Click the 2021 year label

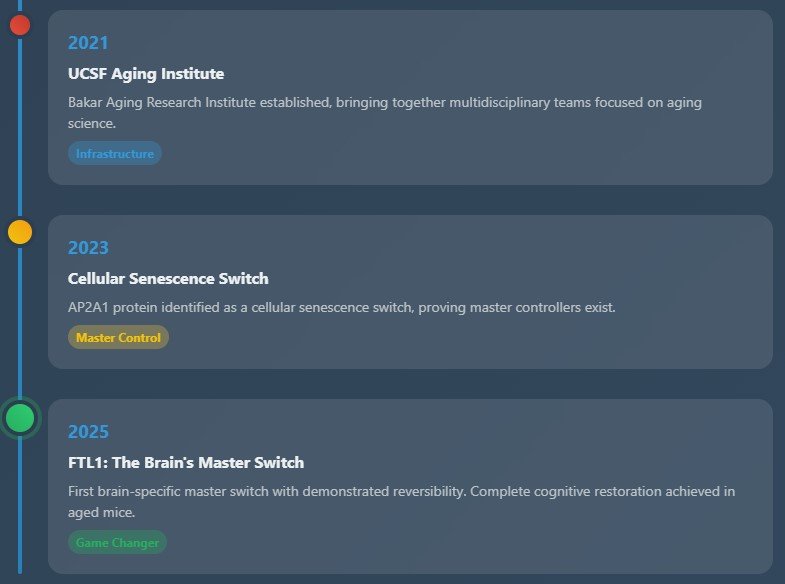[x=88, y=43]
